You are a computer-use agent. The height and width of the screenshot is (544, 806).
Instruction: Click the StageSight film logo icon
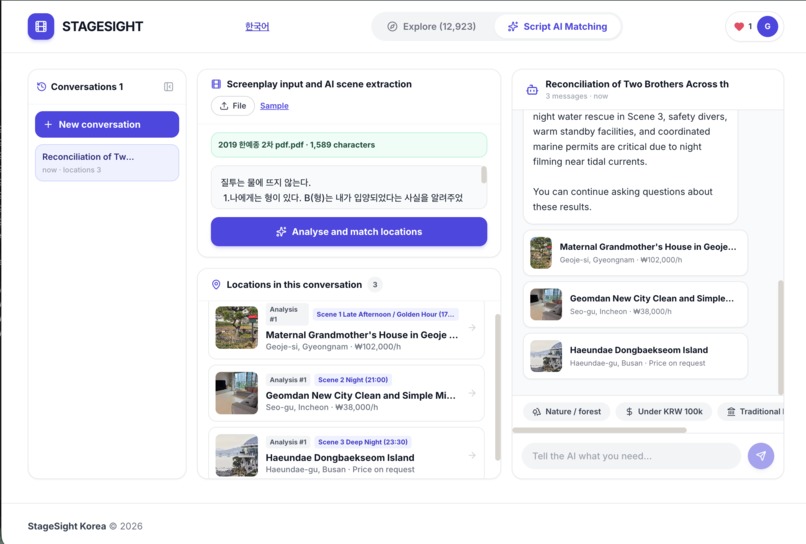click(41, 26)
